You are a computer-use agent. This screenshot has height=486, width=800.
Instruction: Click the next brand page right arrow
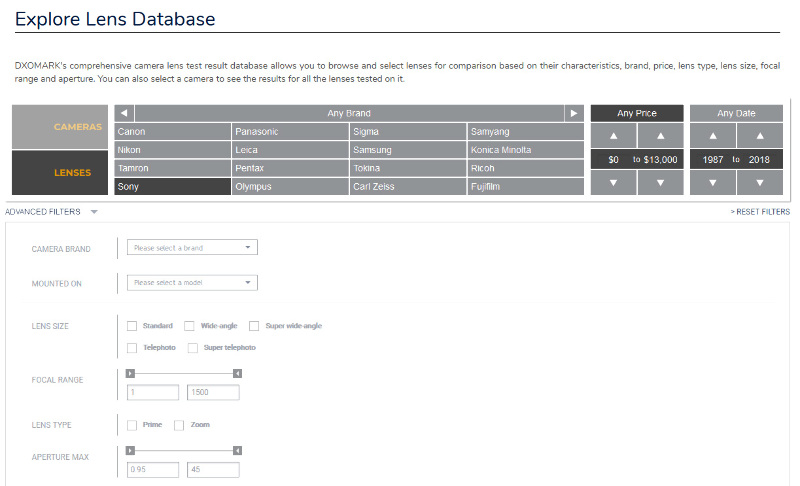(x=574, y=113)
